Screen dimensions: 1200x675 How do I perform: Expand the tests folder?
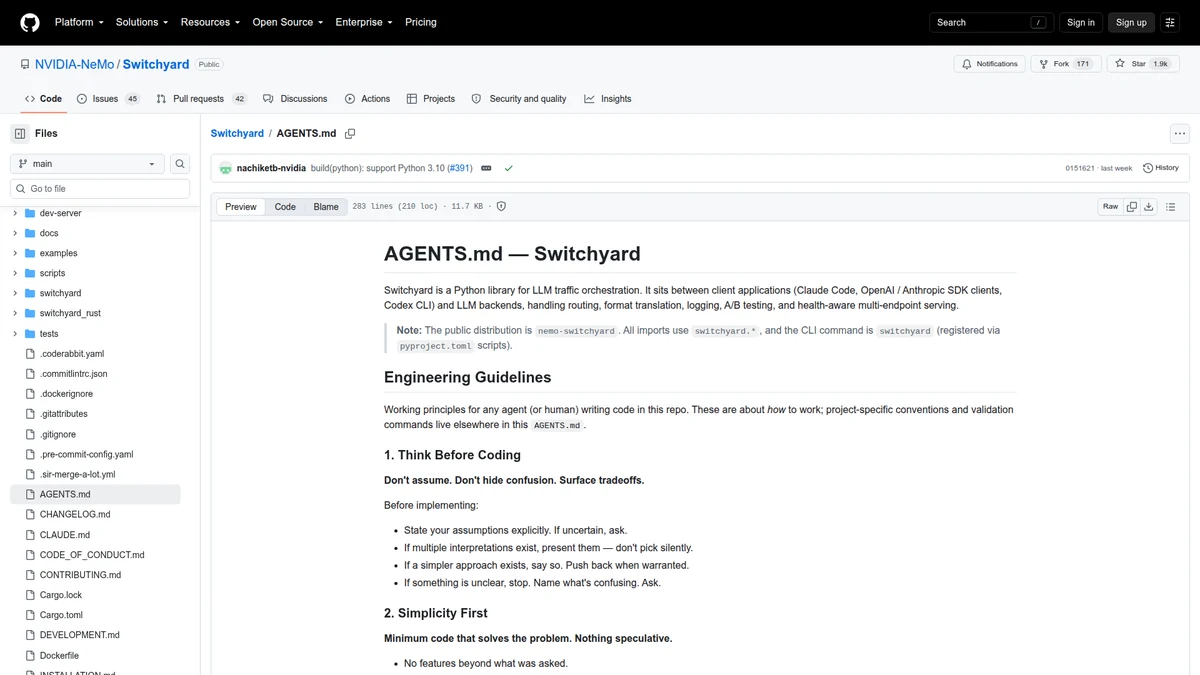15,334
